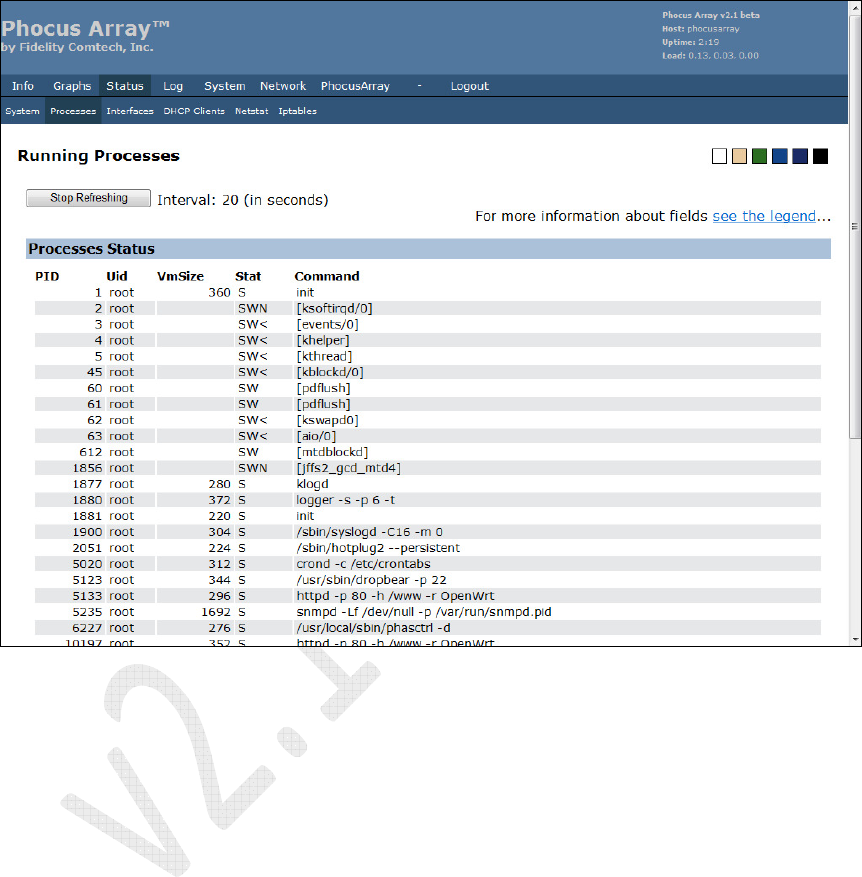Click the snmpd process command text
Viewport: 862px width, 877px height.
424,612
